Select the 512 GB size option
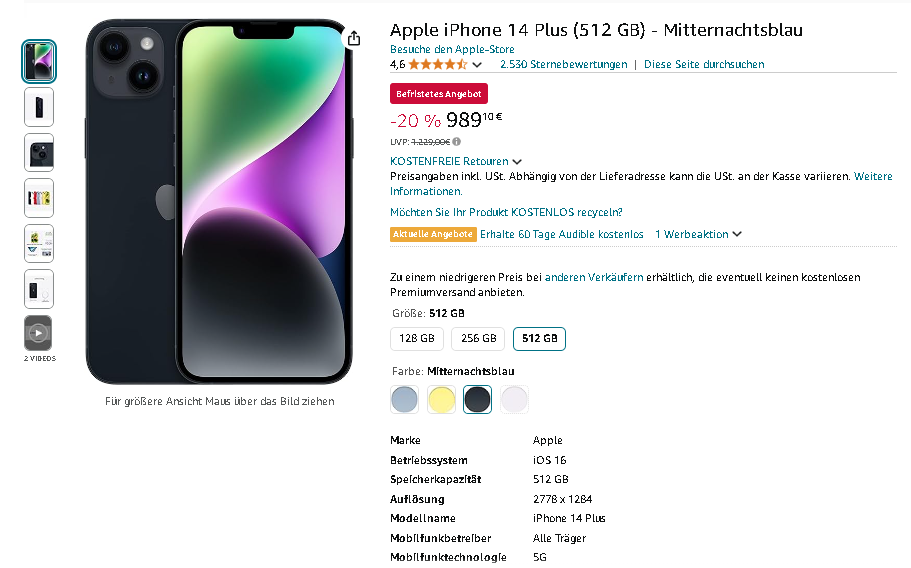This screenshot has height=568, width=911. (x=539, y=339)
